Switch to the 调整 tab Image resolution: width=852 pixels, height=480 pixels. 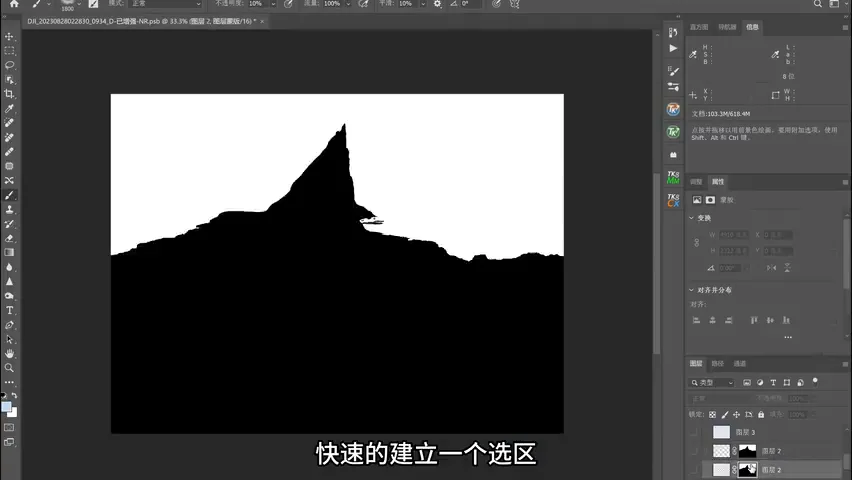point(696,182)
